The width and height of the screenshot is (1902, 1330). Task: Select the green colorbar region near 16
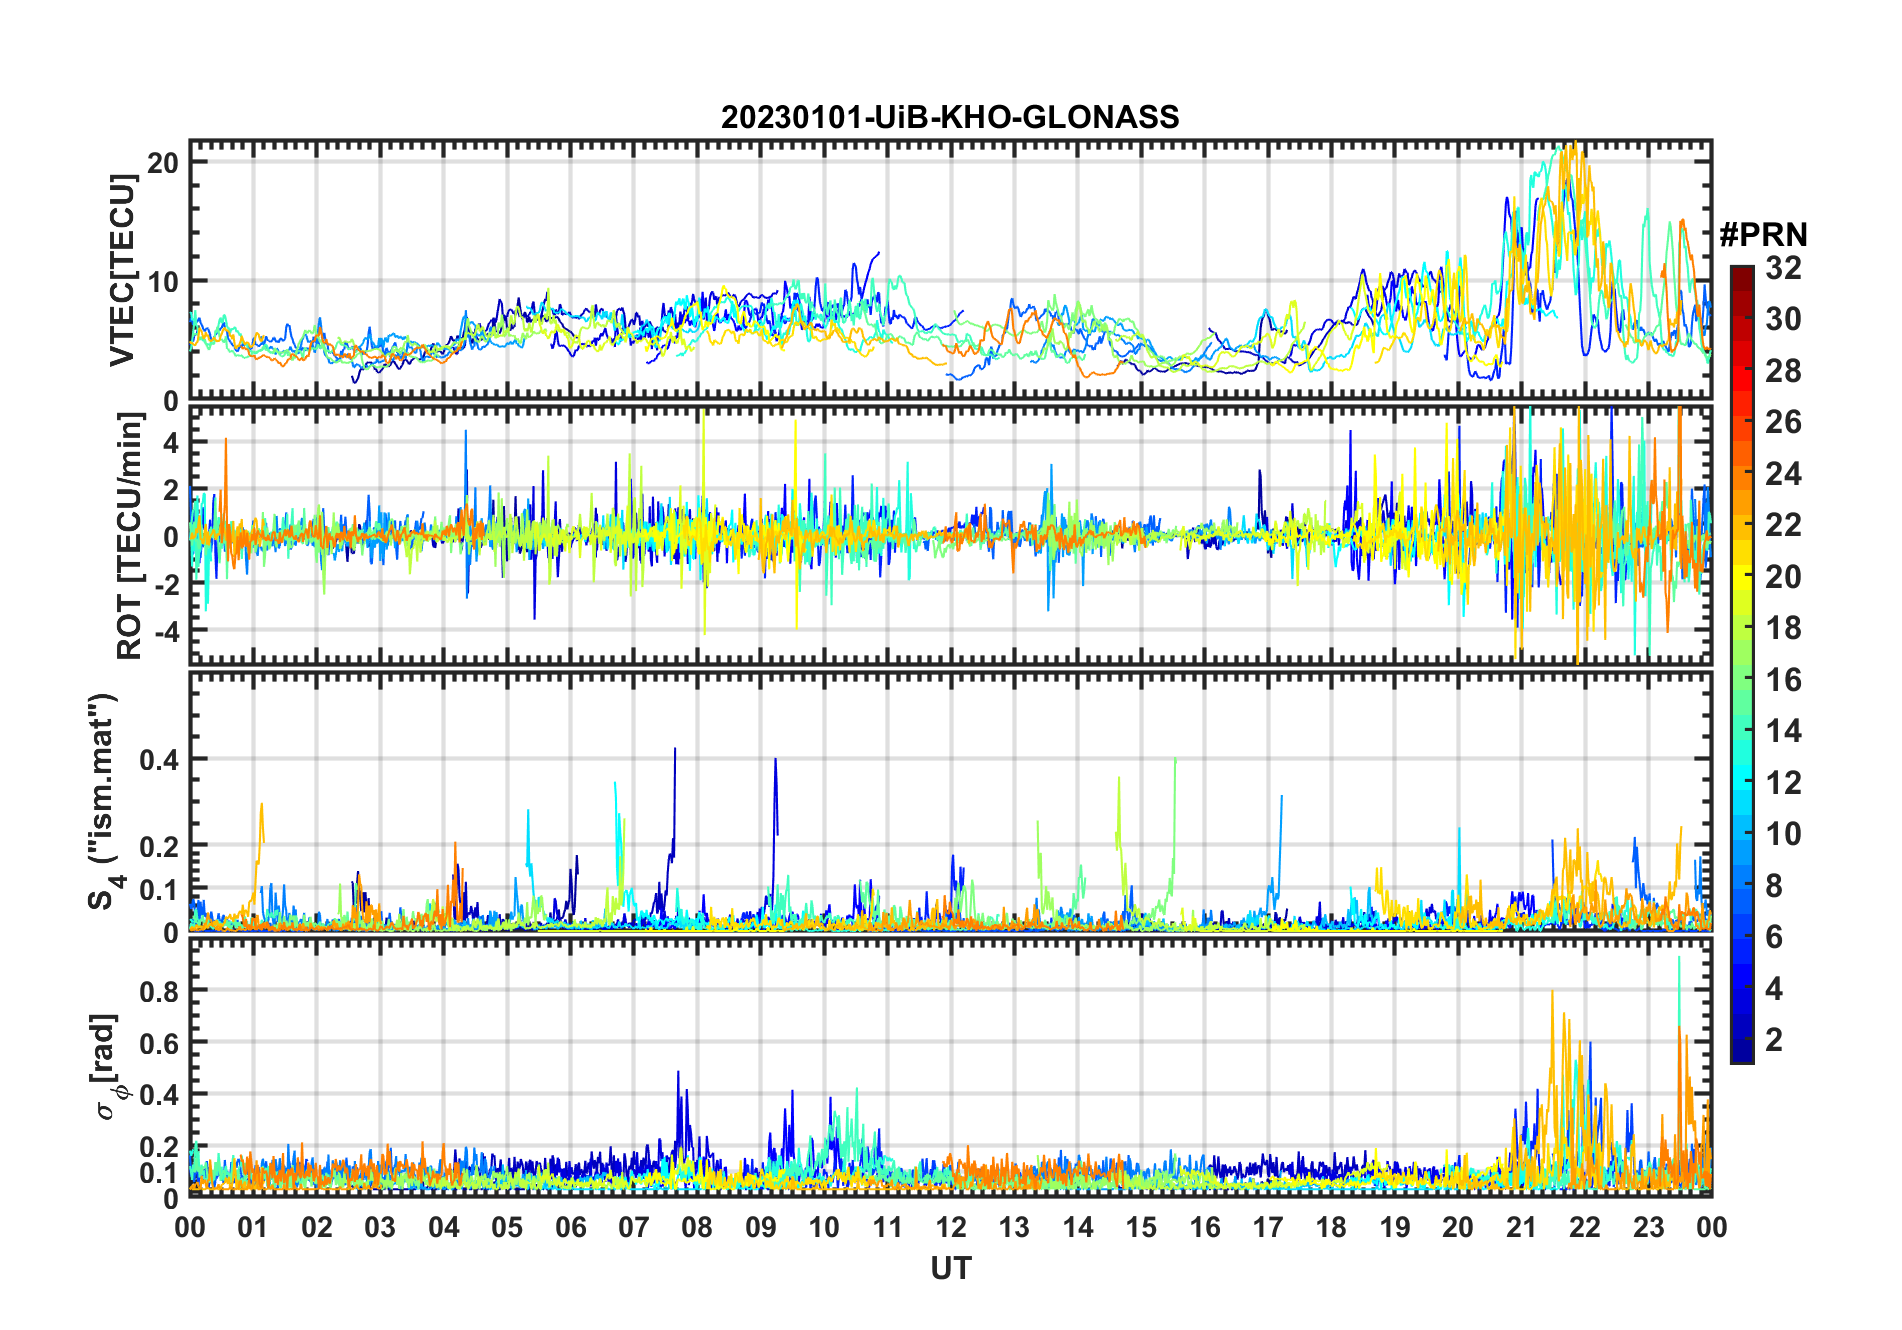[1742, 679]
